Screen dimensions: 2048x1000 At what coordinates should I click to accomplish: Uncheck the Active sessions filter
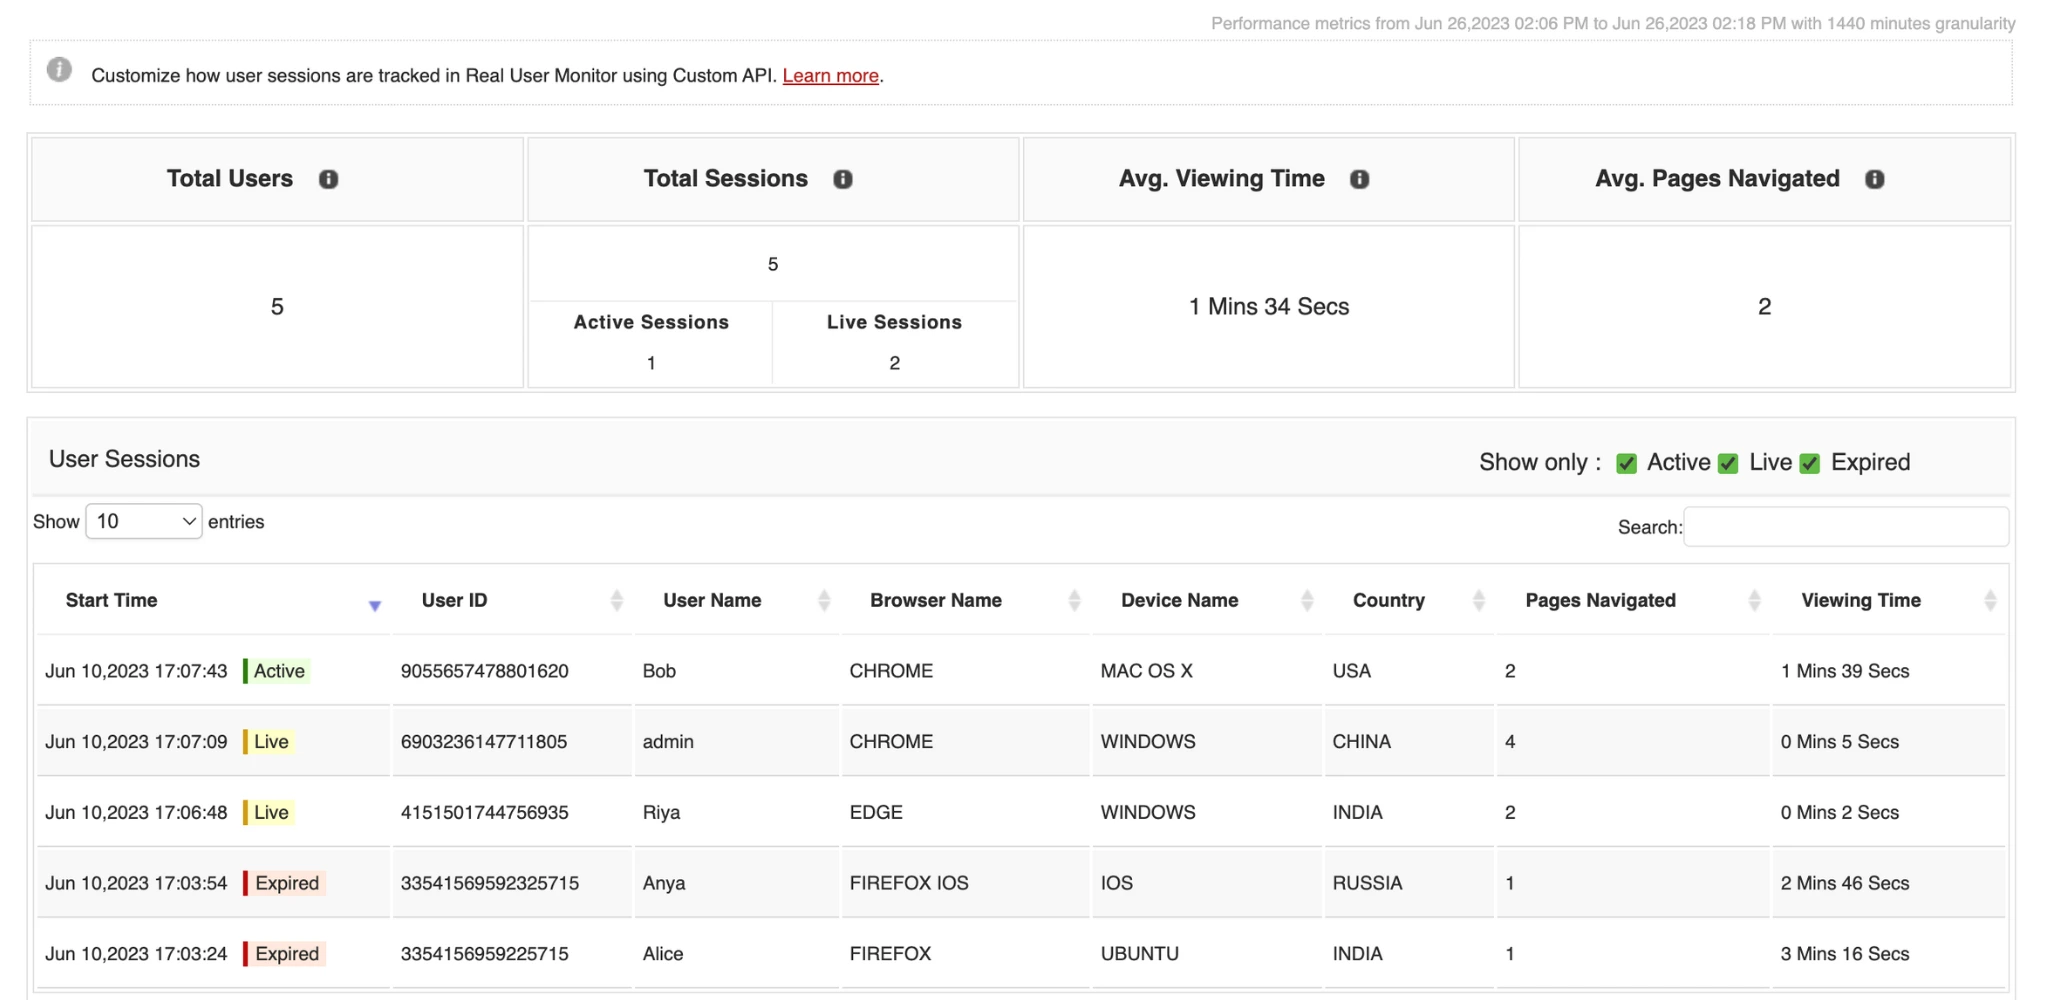(x=1625, y=463)
